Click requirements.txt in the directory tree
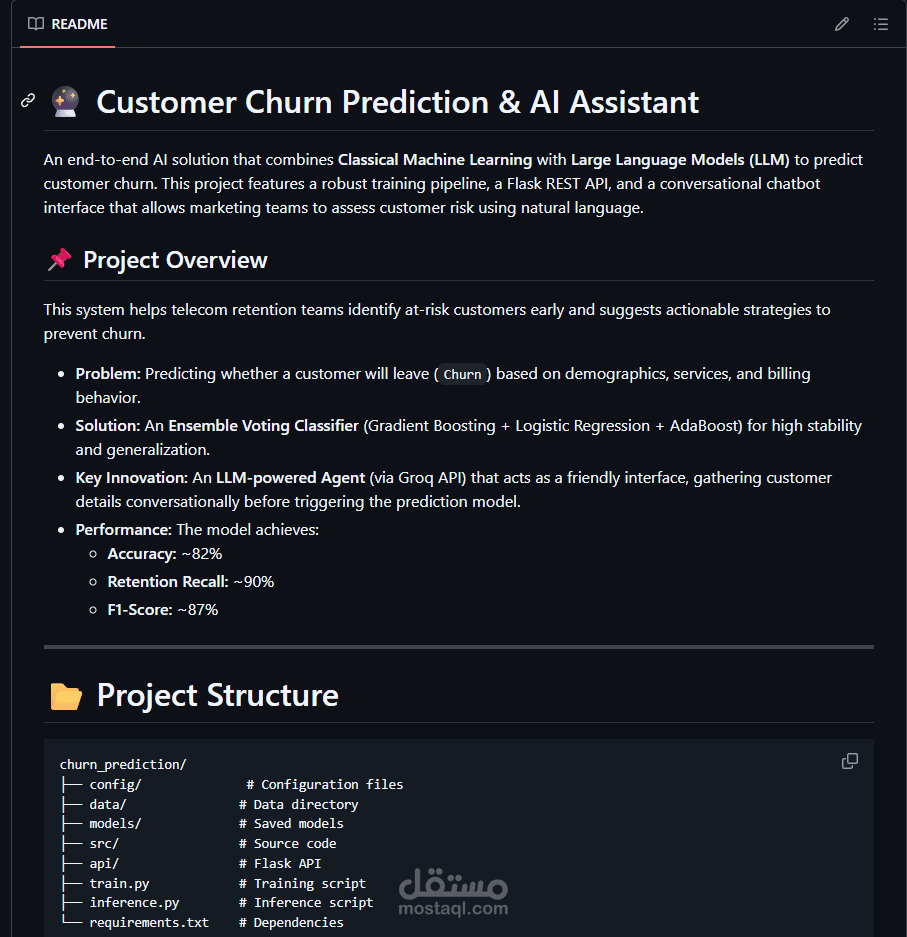The height and width of the screenshot is (937, 907). [149, 922]
